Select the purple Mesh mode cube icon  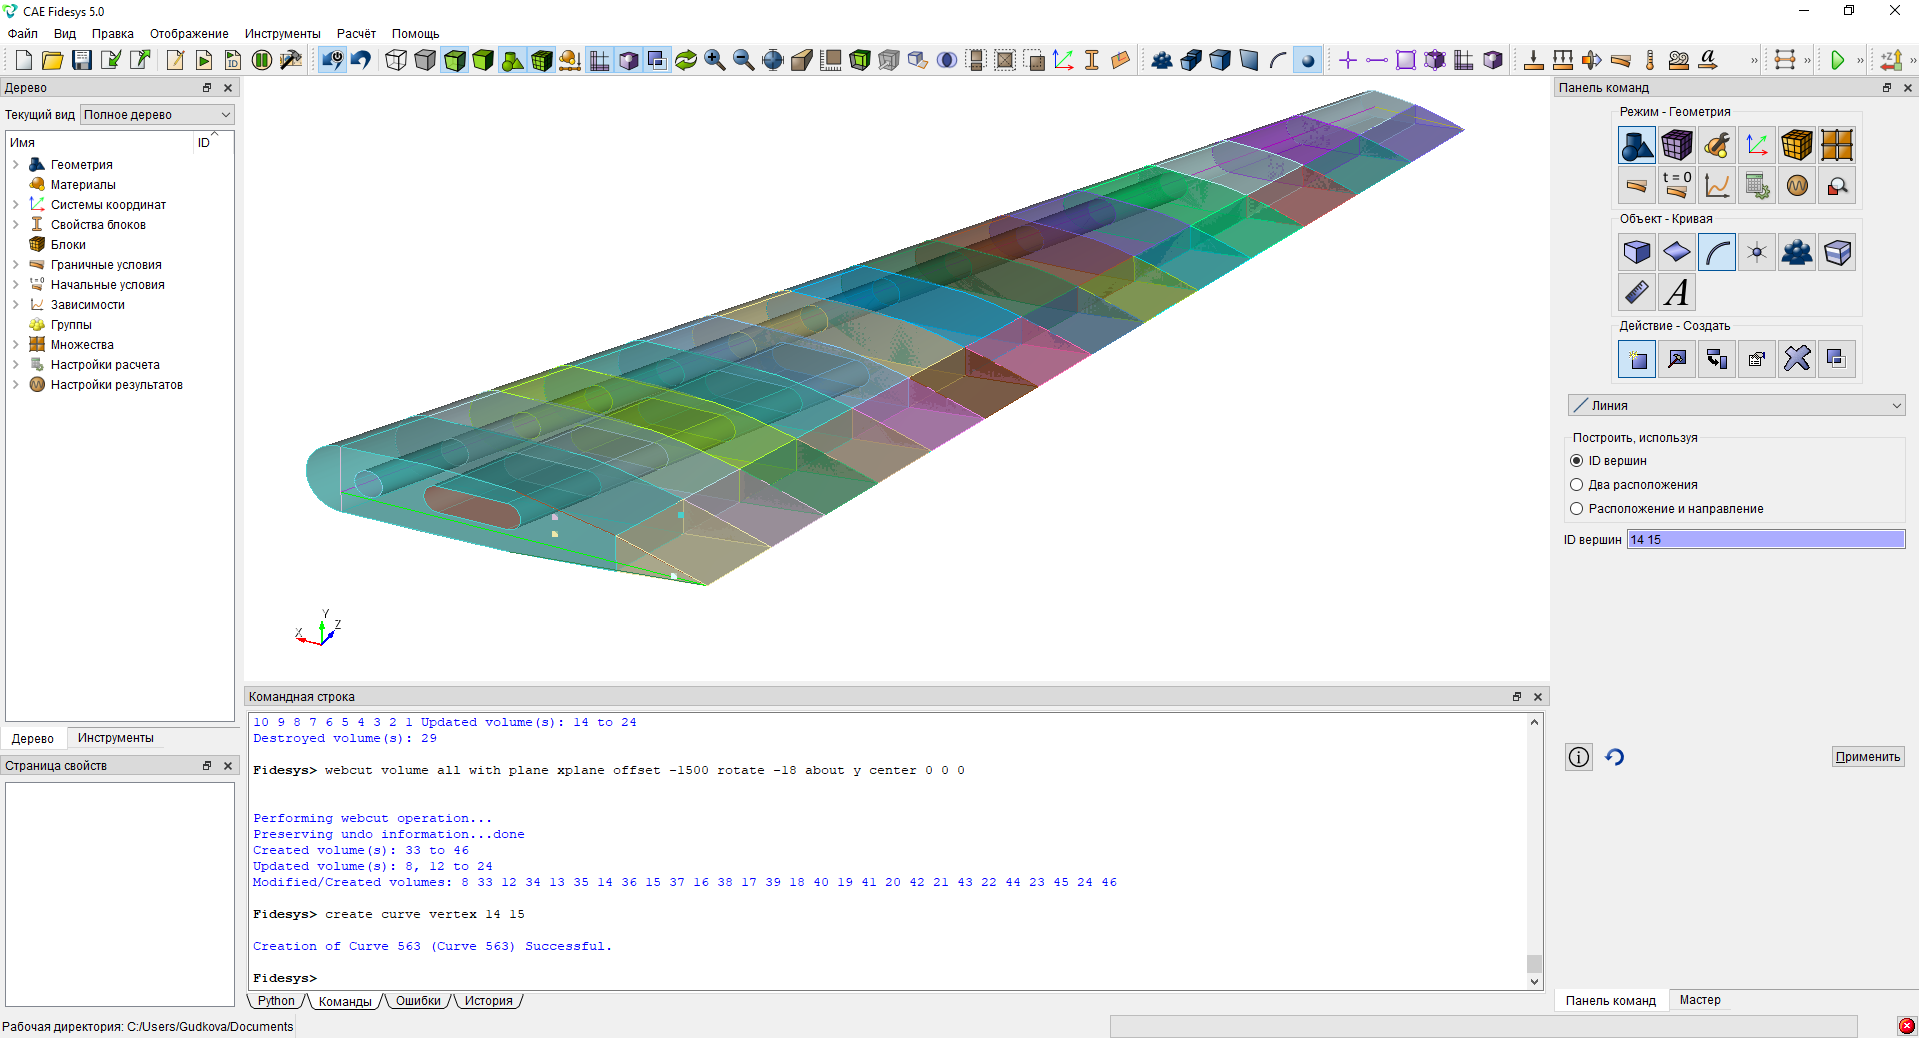click(1677, 146)
